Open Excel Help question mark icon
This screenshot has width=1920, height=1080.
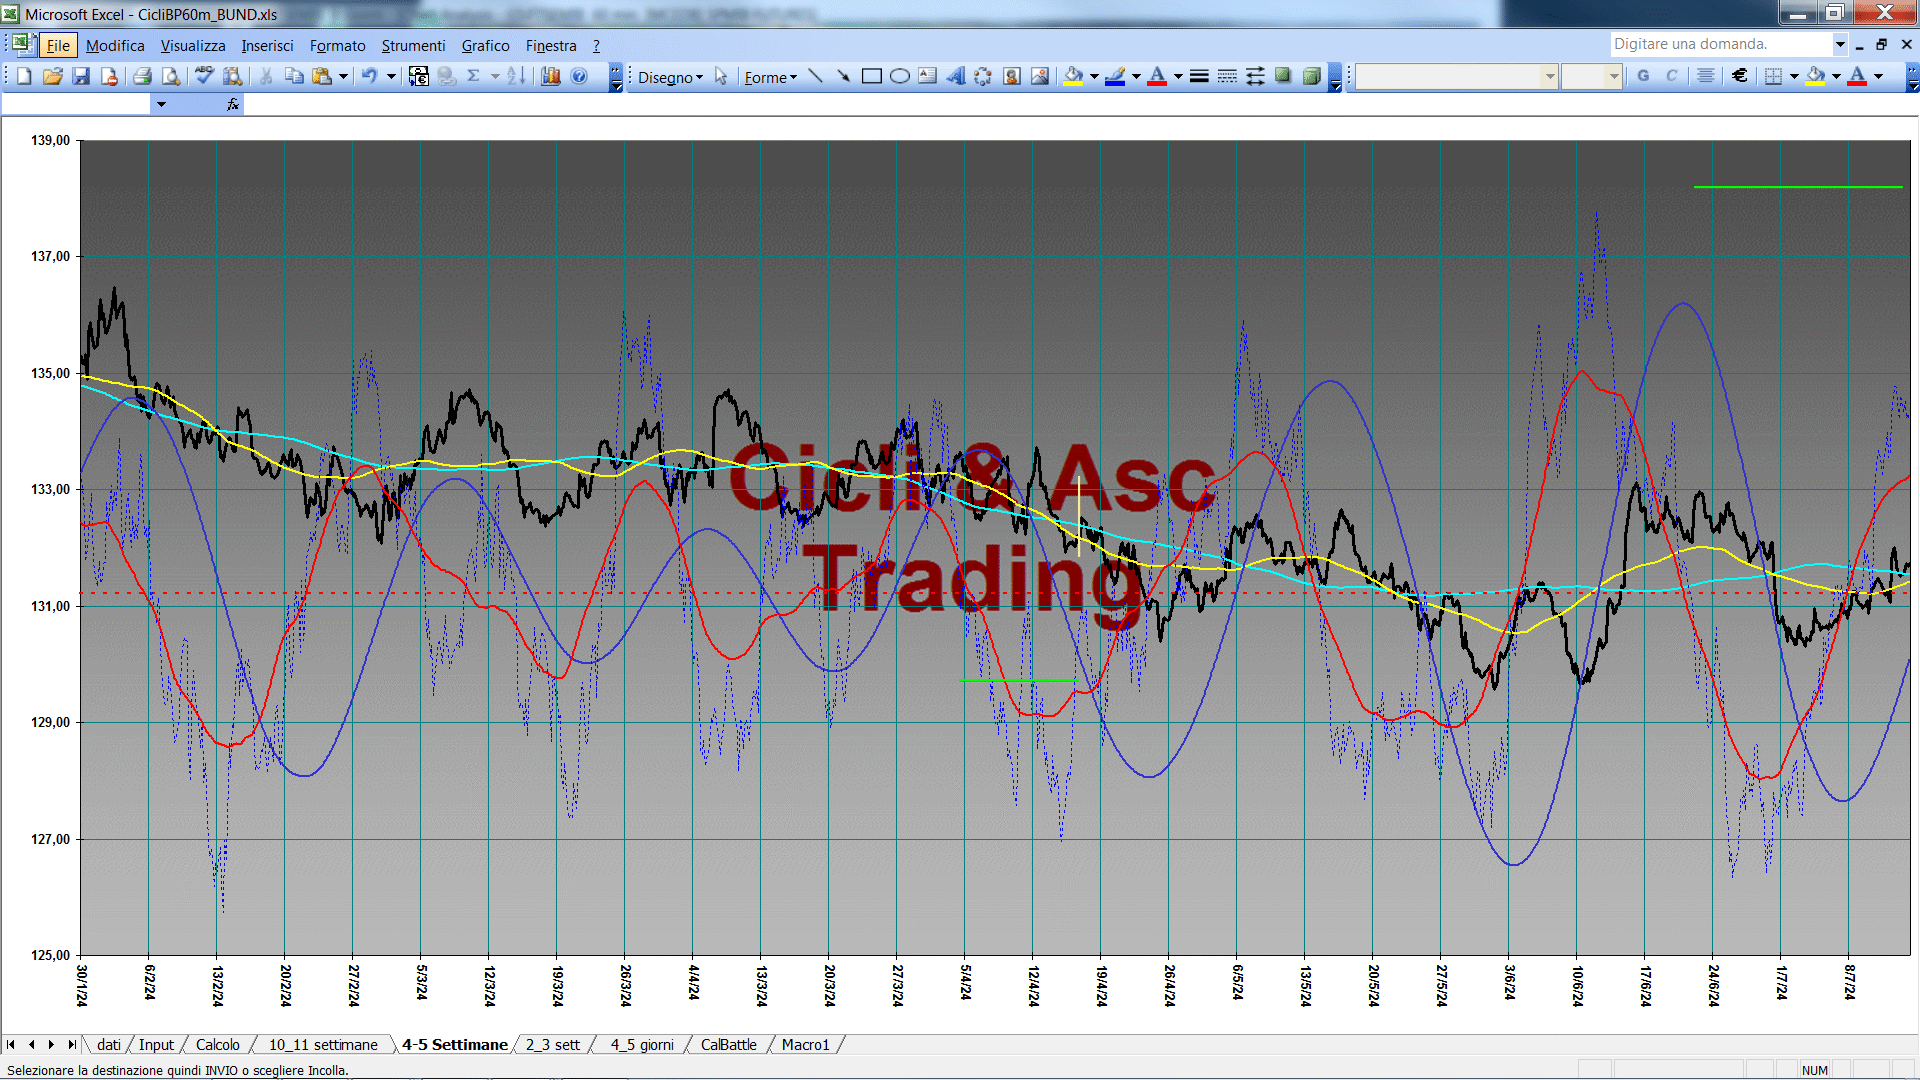[579, 76]
